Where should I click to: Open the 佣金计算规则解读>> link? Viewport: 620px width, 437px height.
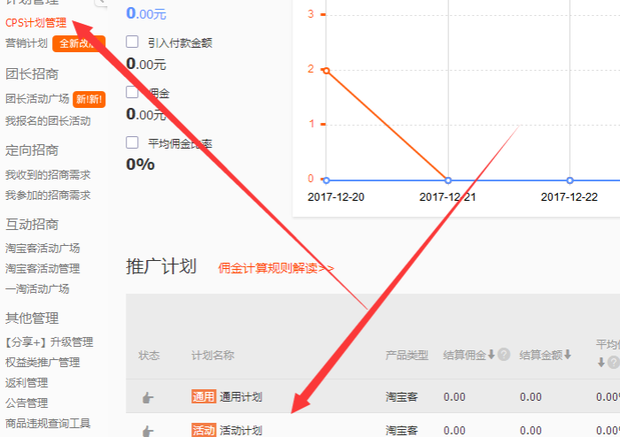point(276,268)
